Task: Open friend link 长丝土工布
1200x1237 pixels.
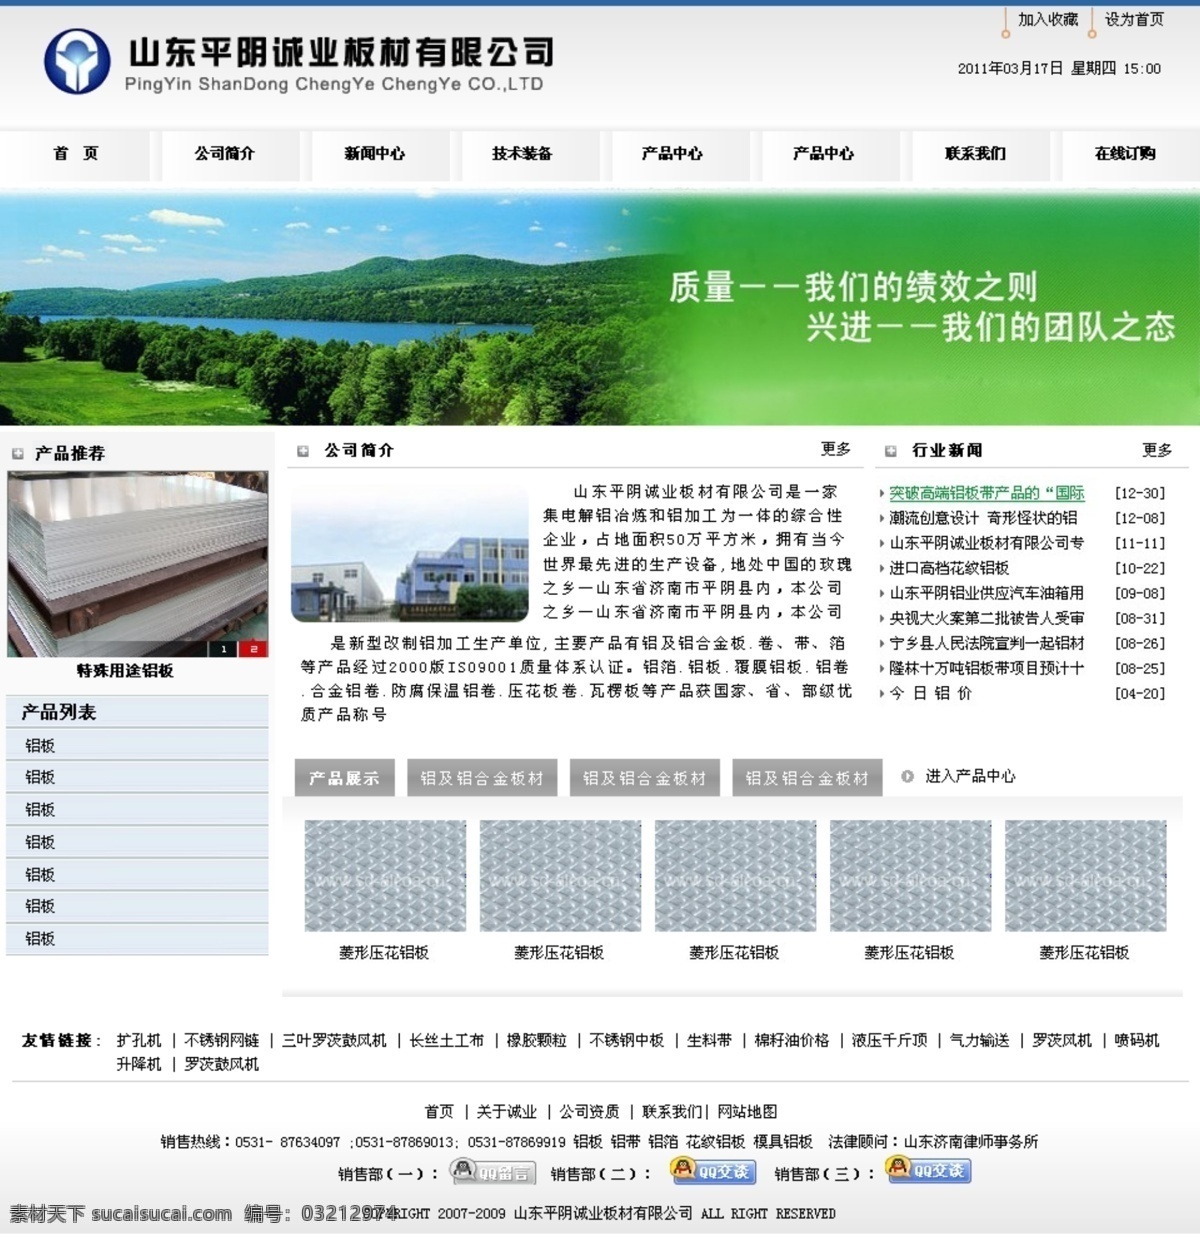Action: [446, 1040]
